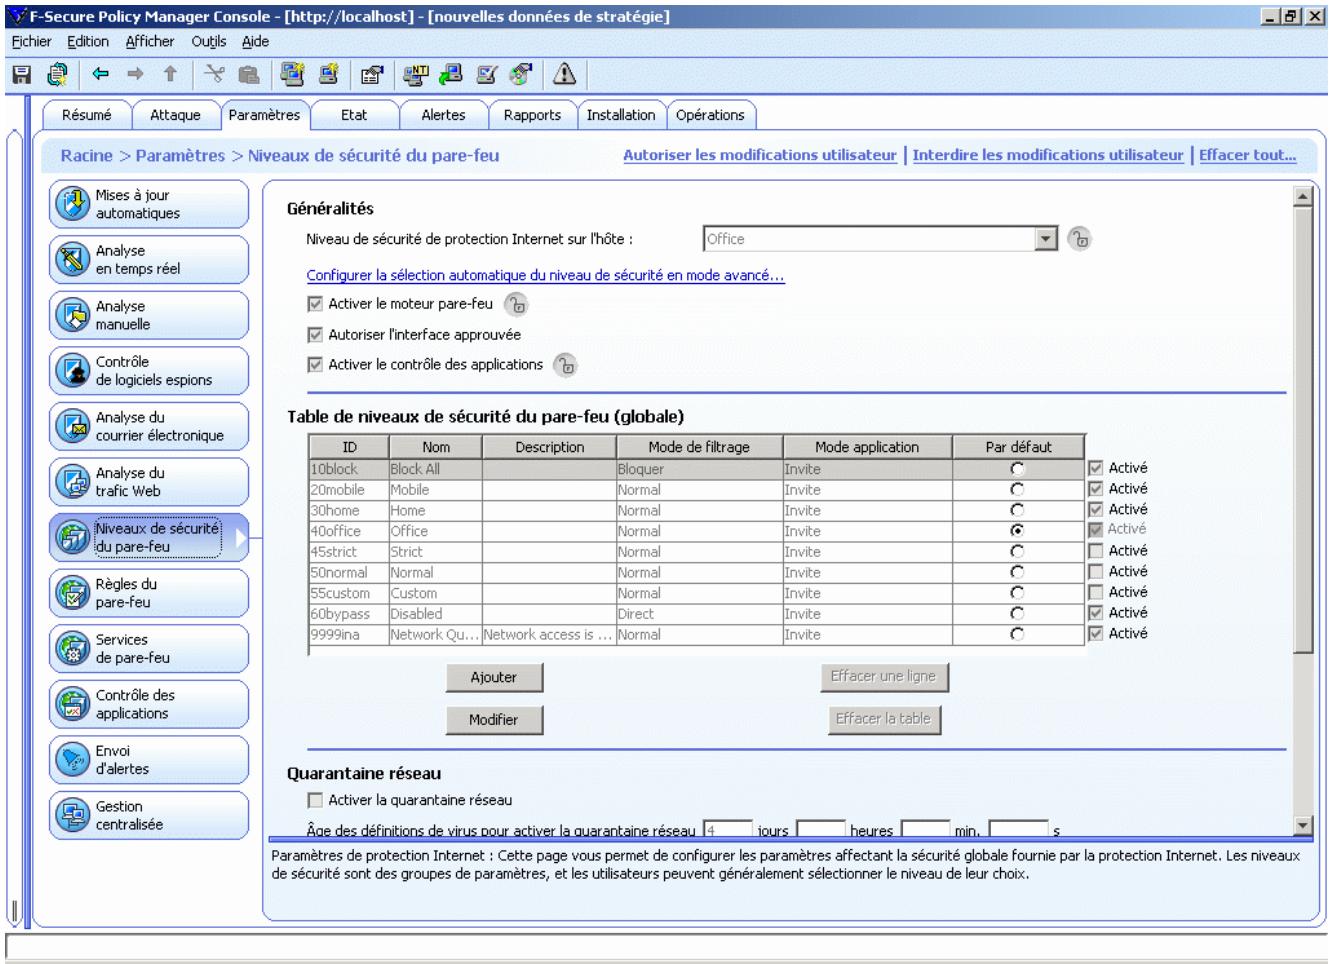Switch to the Opérations tab

[710, 115]
